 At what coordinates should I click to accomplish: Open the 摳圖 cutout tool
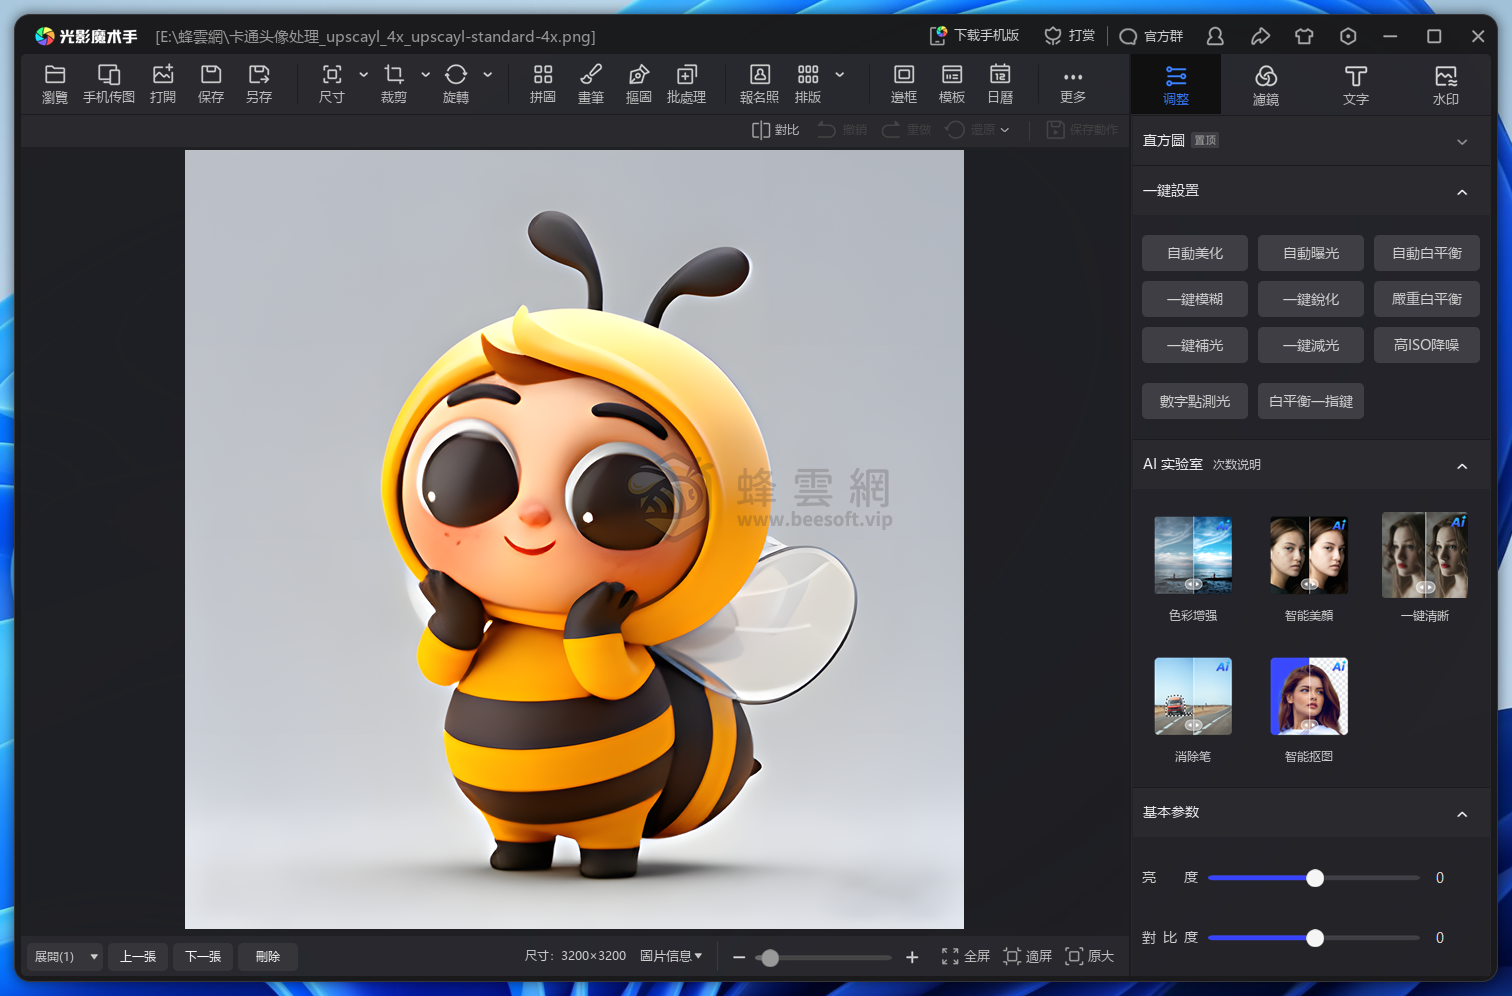639,84
